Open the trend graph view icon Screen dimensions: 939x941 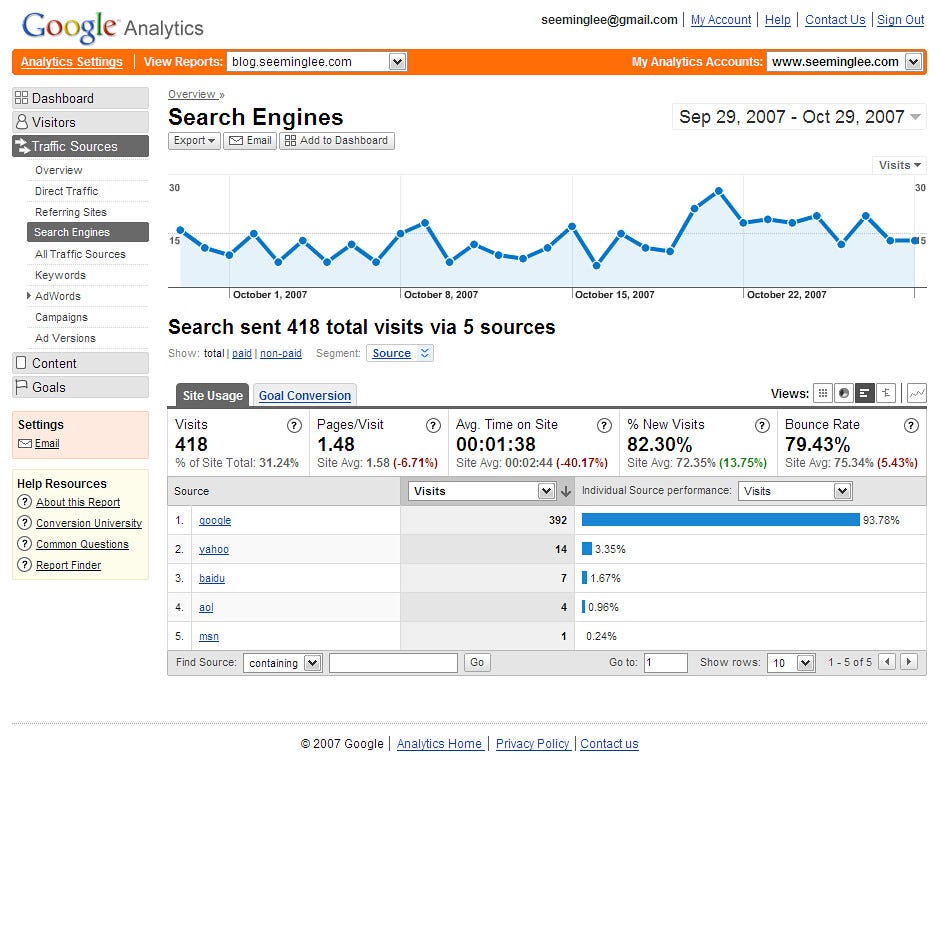pos(917,392)
